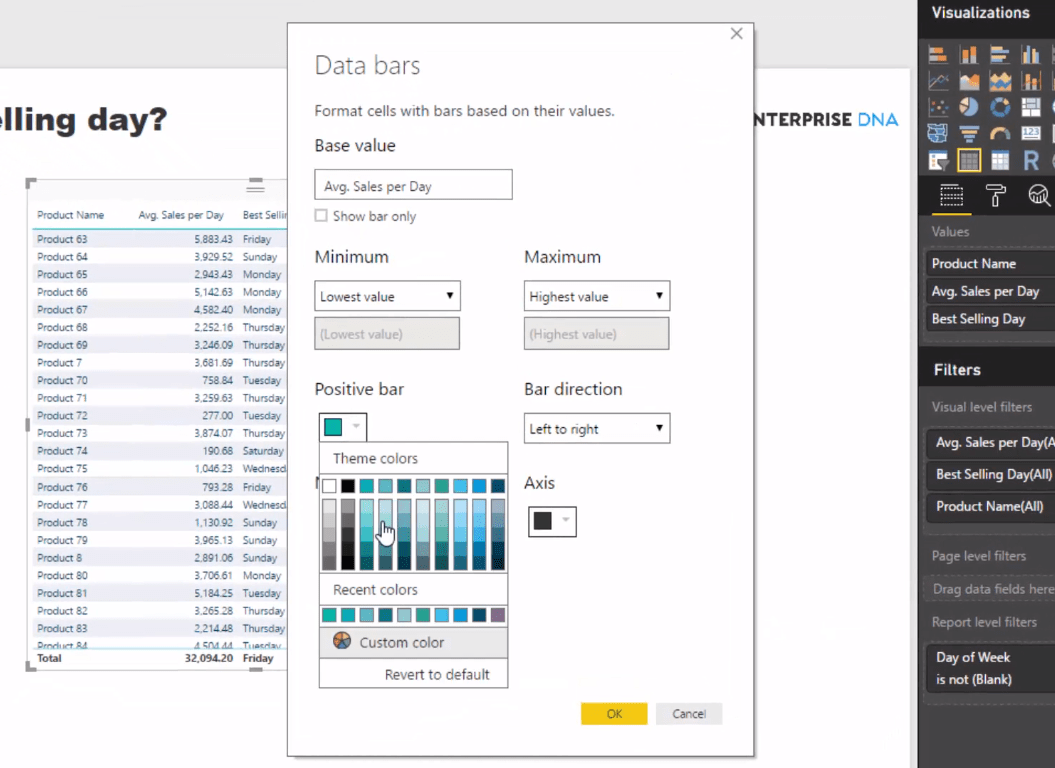Select the Product 63 row
The height and width of the screenshot is (768, 1055).
[x=159, y=239]
